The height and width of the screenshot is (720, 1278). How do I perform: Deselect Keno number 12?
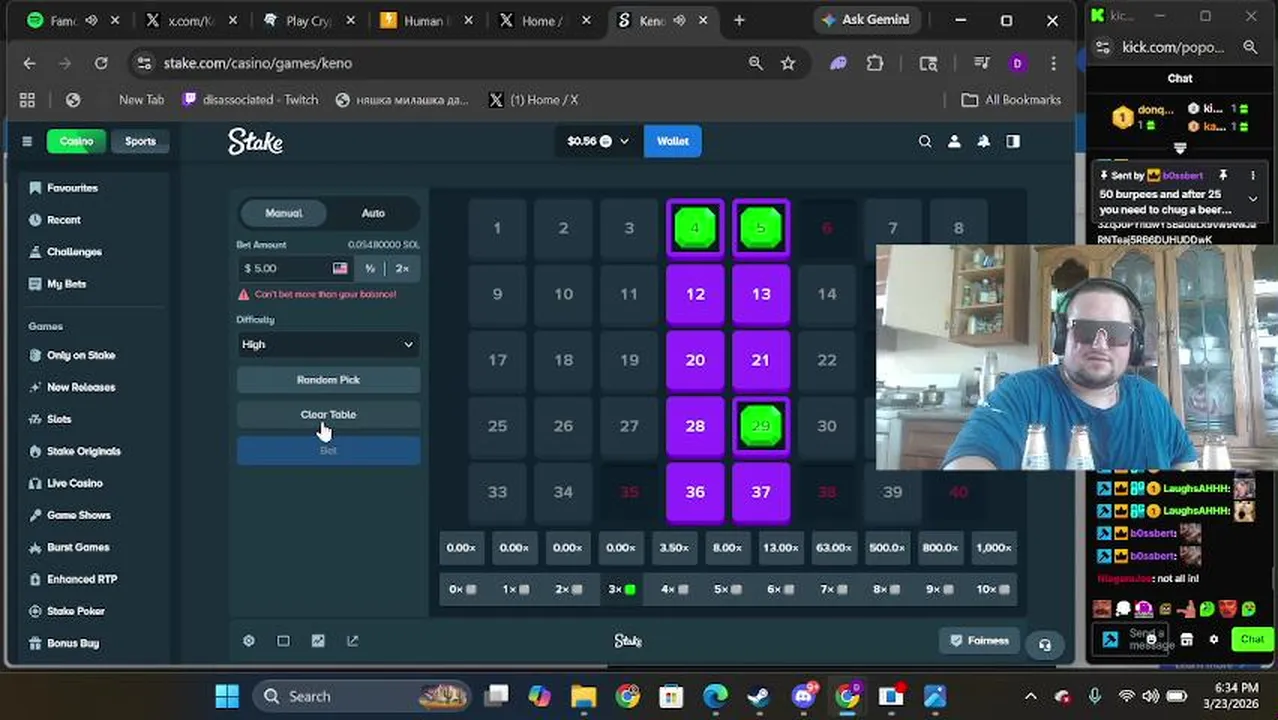[x=695, y=294]
